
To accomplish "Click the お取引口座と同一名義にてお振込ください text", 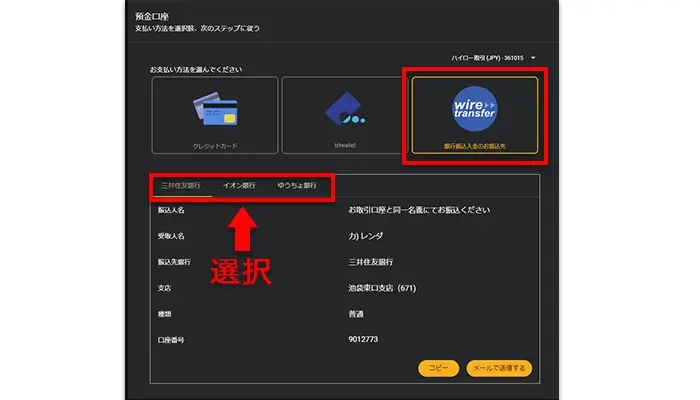I will click(418, 211).
